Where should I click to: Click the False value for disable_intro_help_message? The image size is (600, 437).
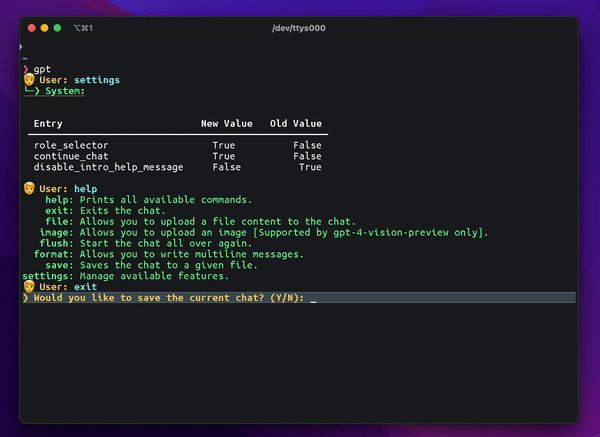coord(227,167)
